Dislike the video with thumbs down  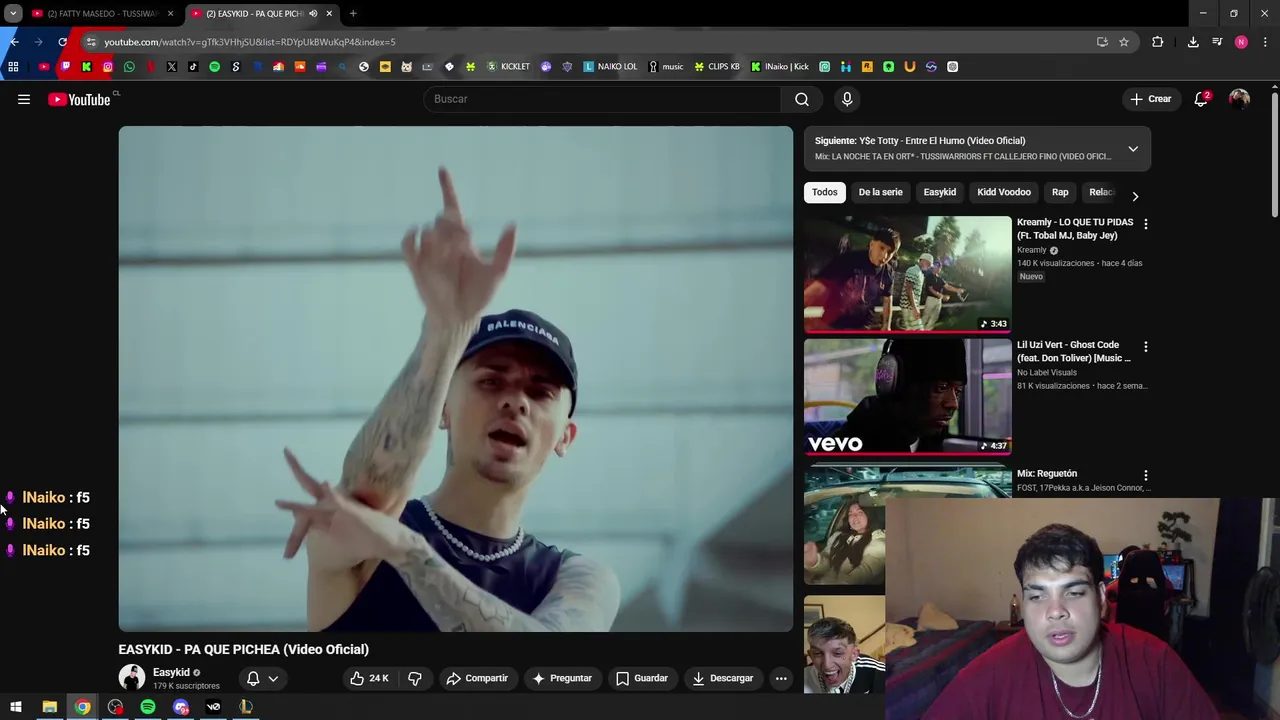(x=415, y=678)
